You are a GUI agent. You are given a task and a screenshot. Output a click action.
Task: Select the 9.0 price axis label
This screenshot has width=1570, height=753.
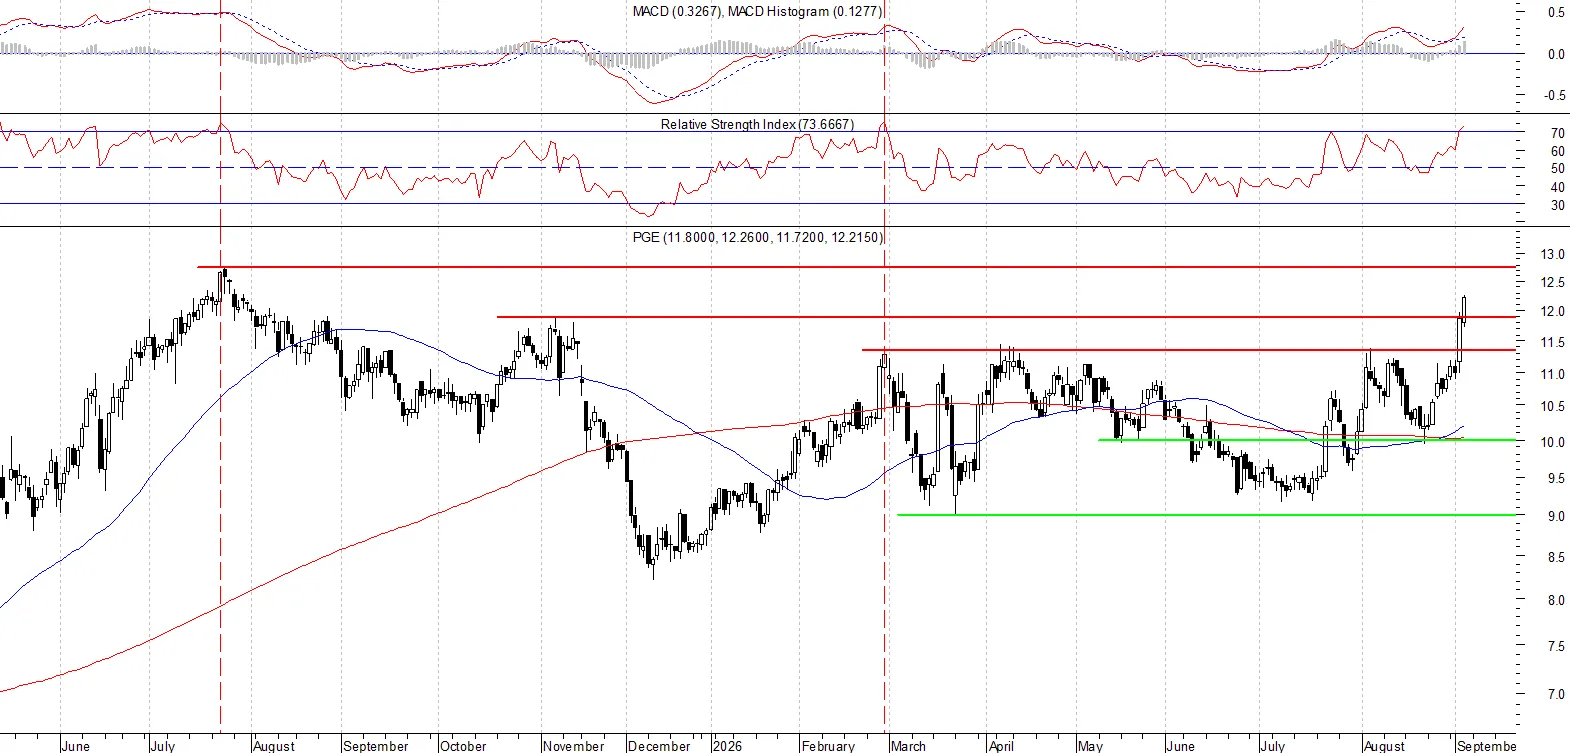click(1556, 517)
